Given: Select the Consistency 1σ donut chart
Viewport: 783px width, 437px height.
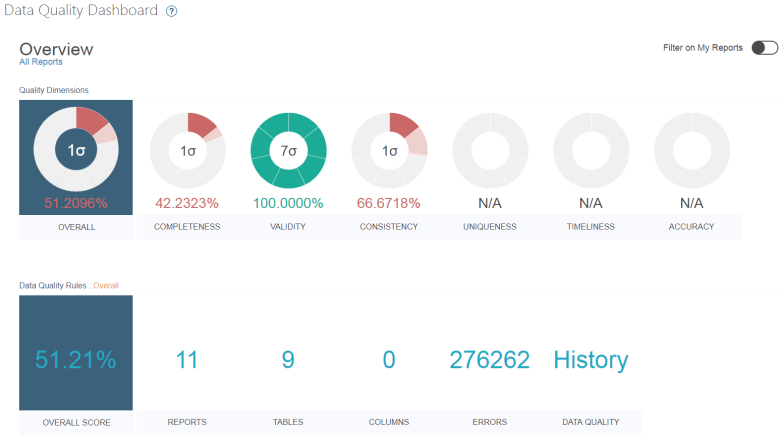Looking at the screenshot, I should (390, 150).
